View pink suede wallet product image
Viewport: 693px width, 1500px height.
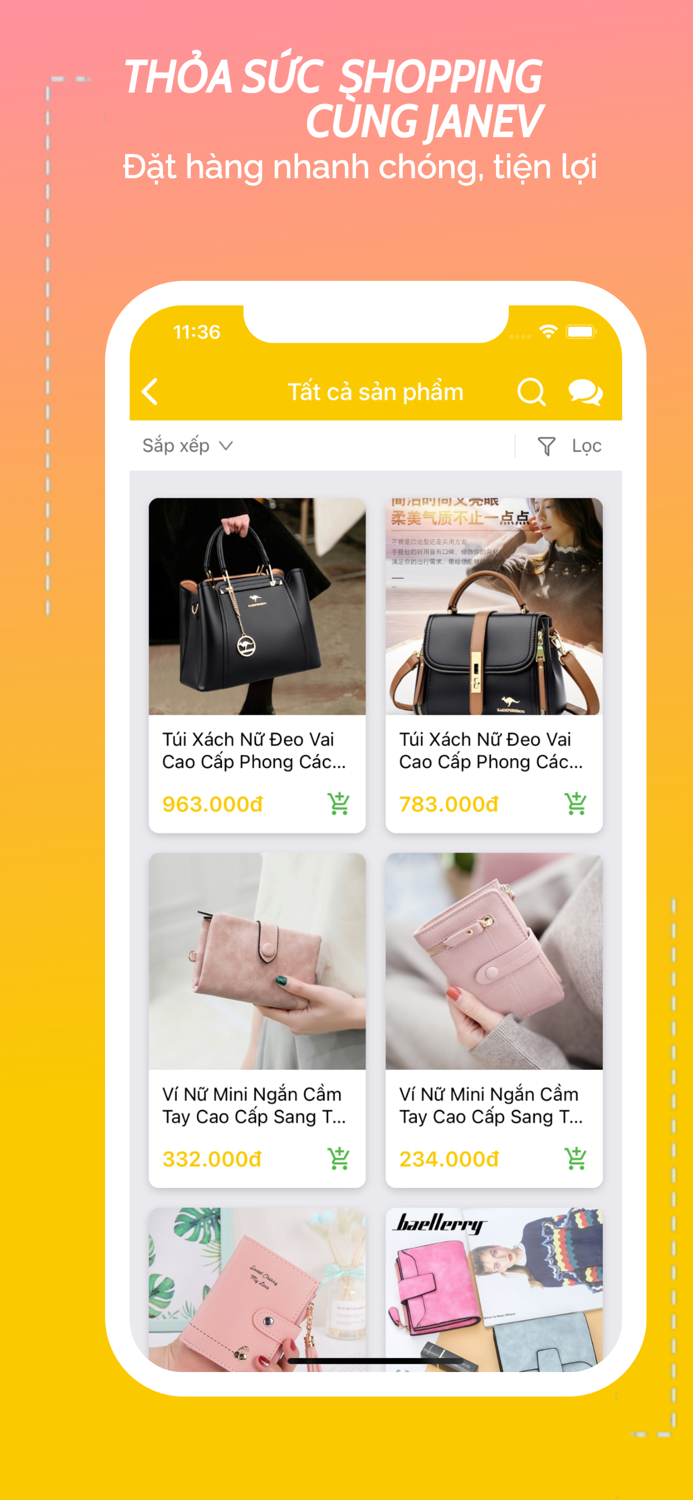257,961
